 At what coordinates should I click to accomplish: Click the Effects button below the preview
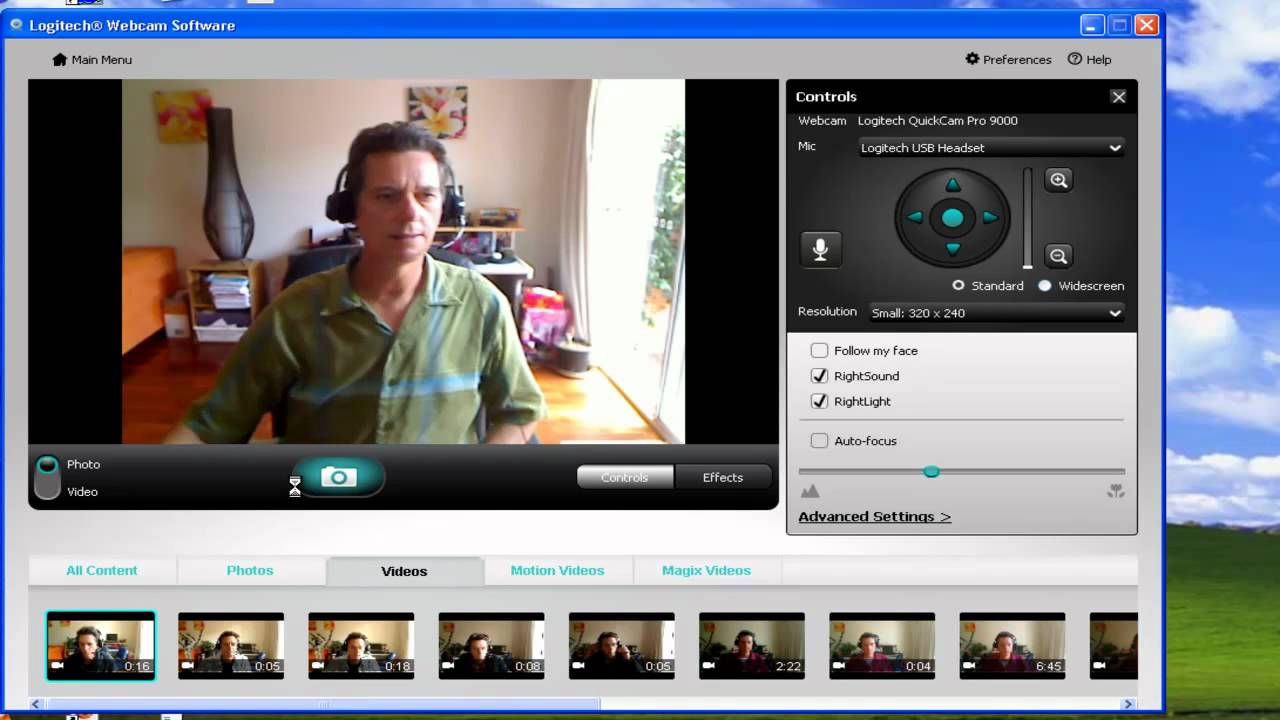coord(723,477)
